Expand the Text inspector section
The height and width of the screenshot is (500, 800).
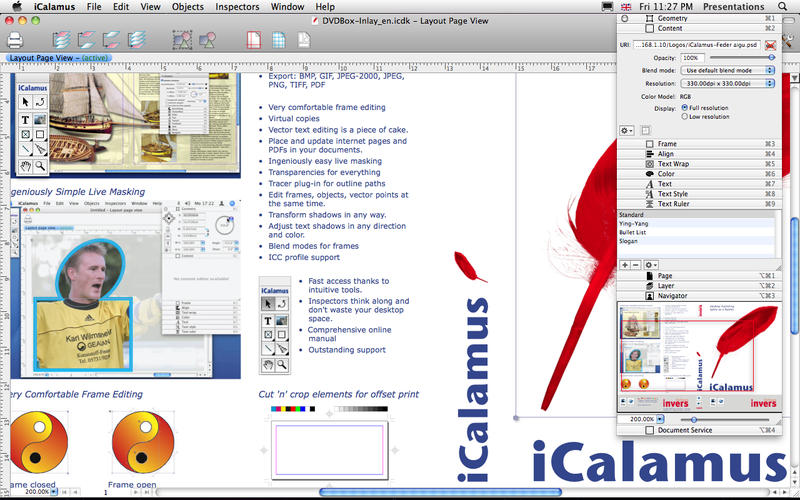[x=698, y=184]
